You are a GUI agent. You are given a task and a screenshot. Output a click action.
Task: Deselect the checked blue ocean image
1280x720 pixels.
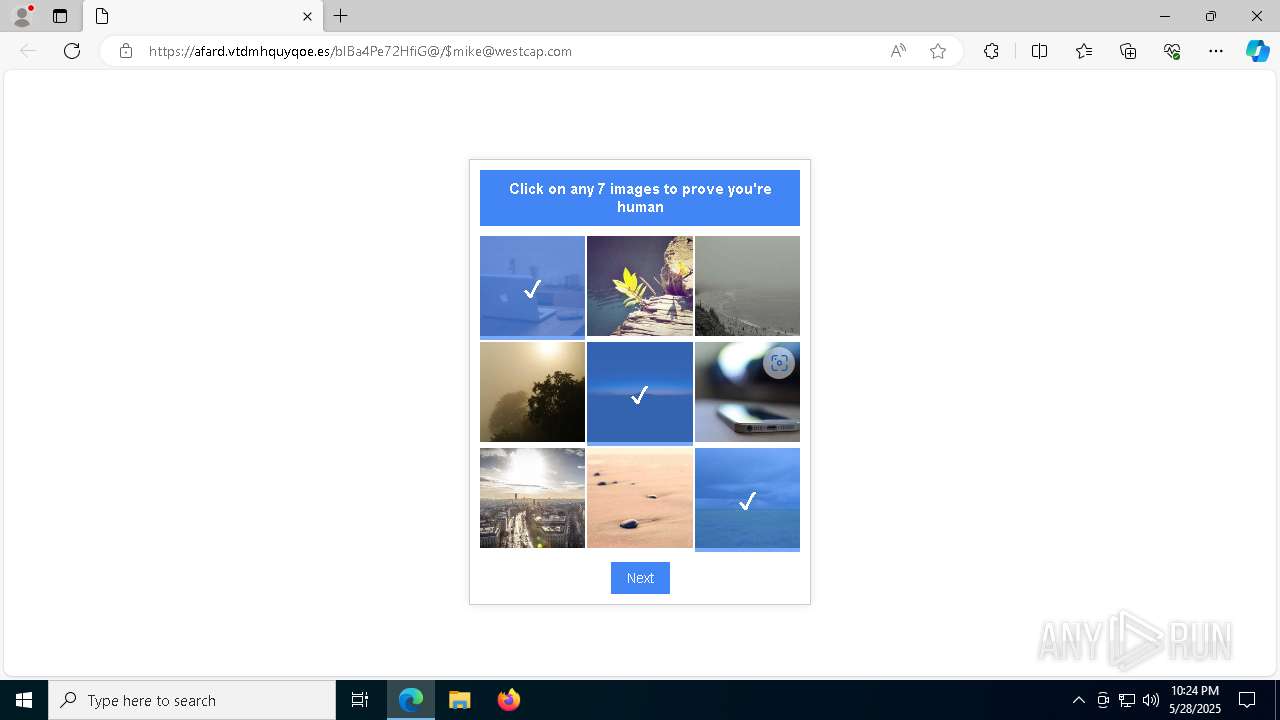click(747, 500)
